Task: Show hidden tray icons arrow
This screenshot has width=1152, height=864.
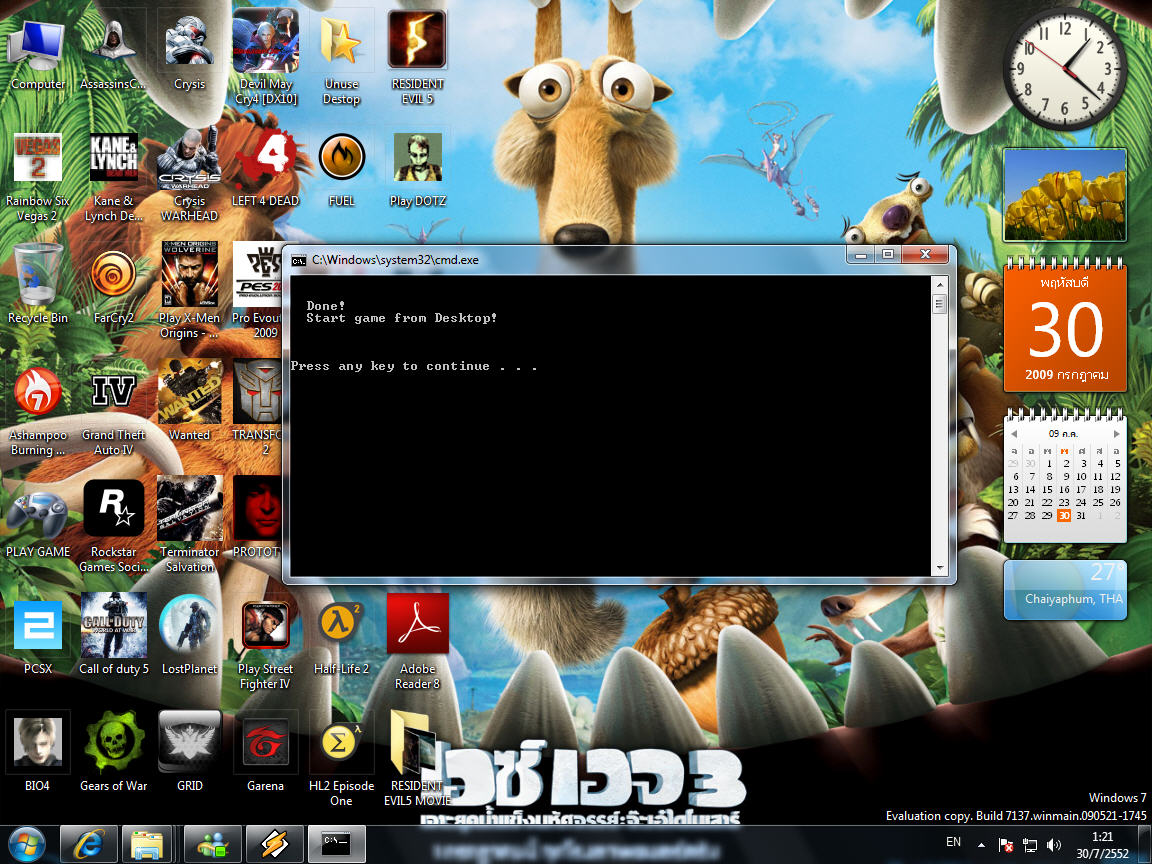Action: tap(982, 846)
